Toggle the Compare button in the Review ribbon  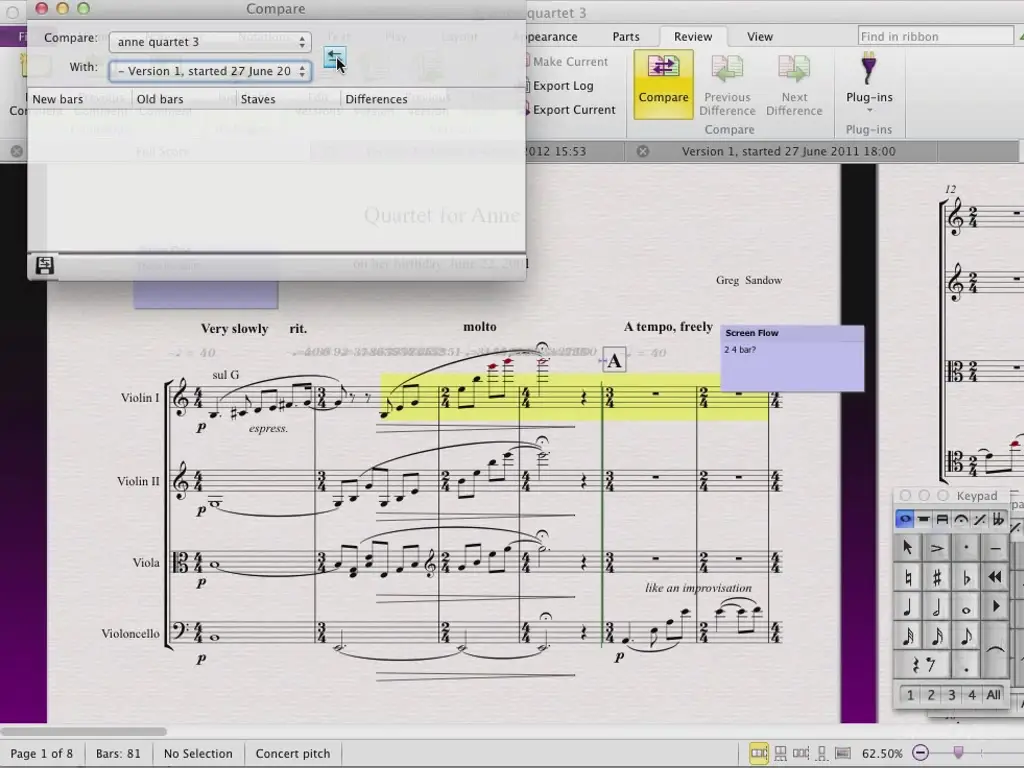click(x=664, y=85)
